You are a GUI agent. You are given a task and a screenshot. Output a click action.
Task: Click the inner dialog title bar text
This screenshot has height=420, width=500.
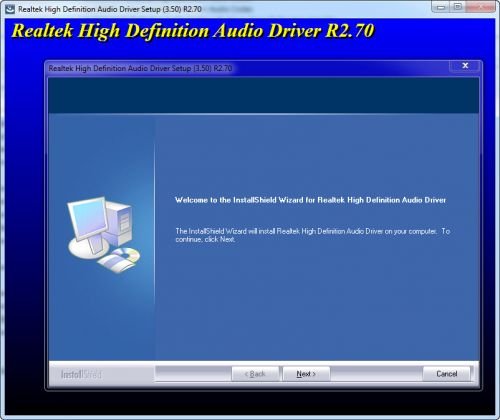coord(140,68)
